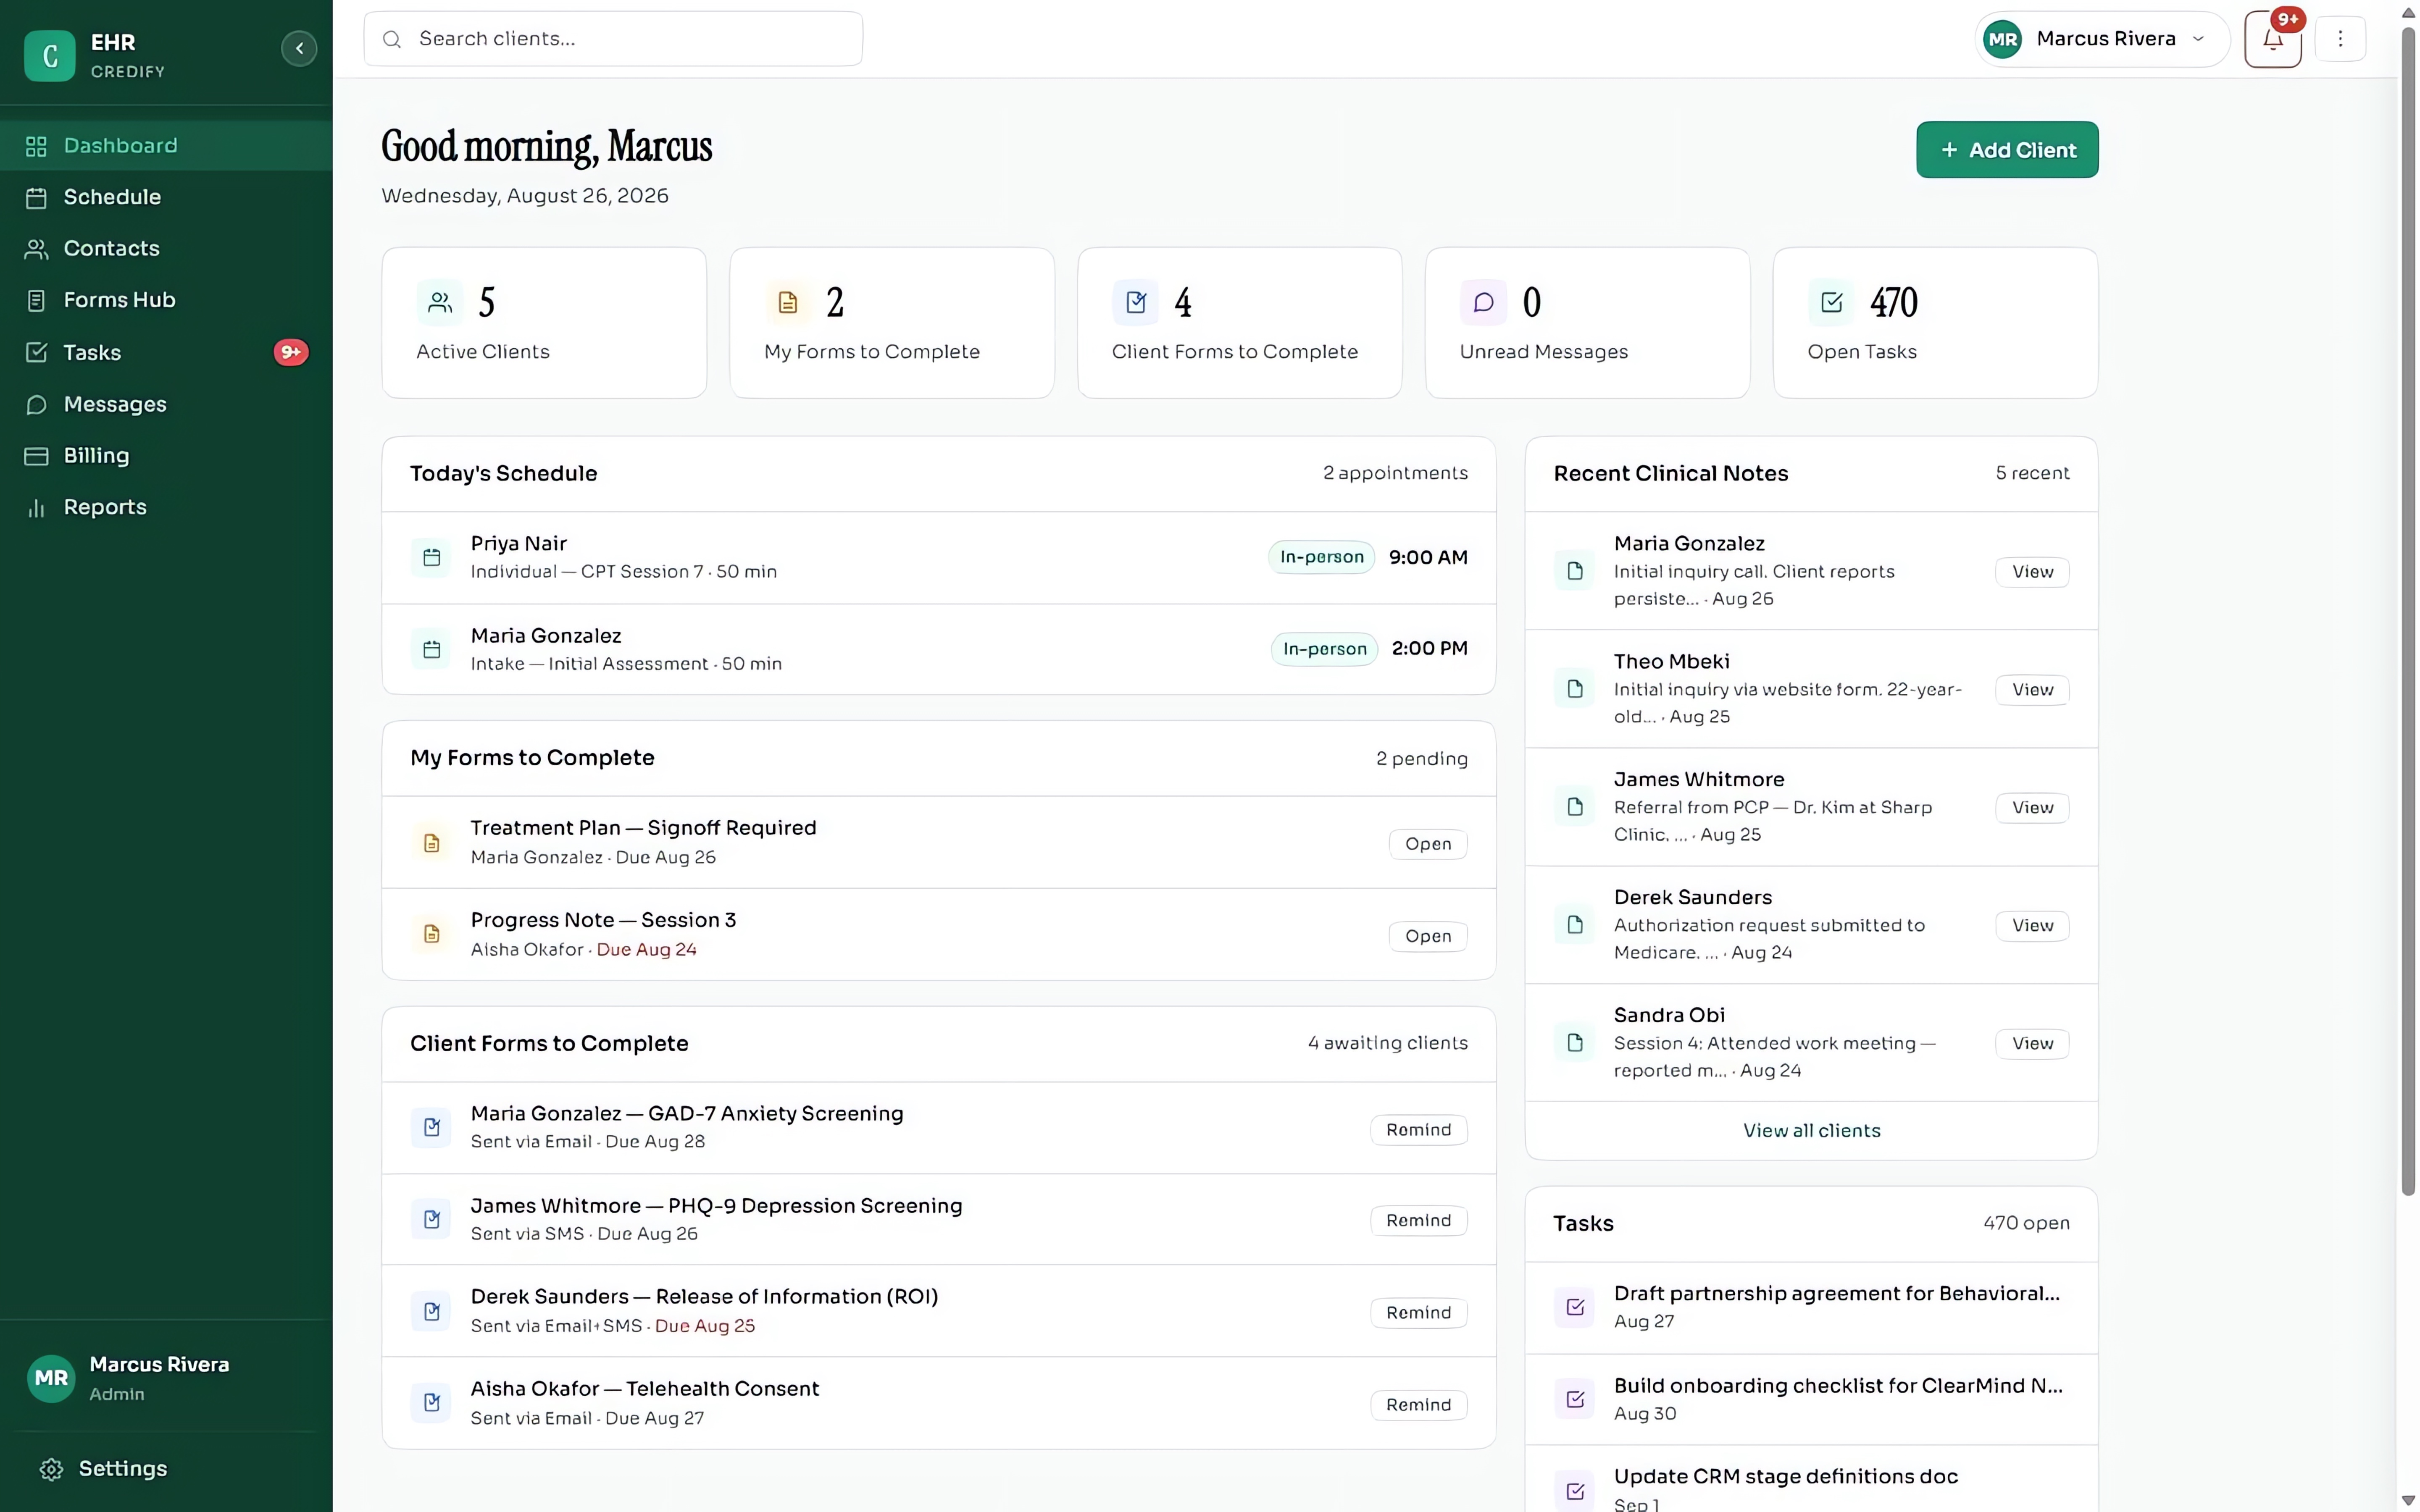The height and width of the screenshot is (1512, 2420).
Task: Open the notifications bell
Action: (x=2272, y=39)
